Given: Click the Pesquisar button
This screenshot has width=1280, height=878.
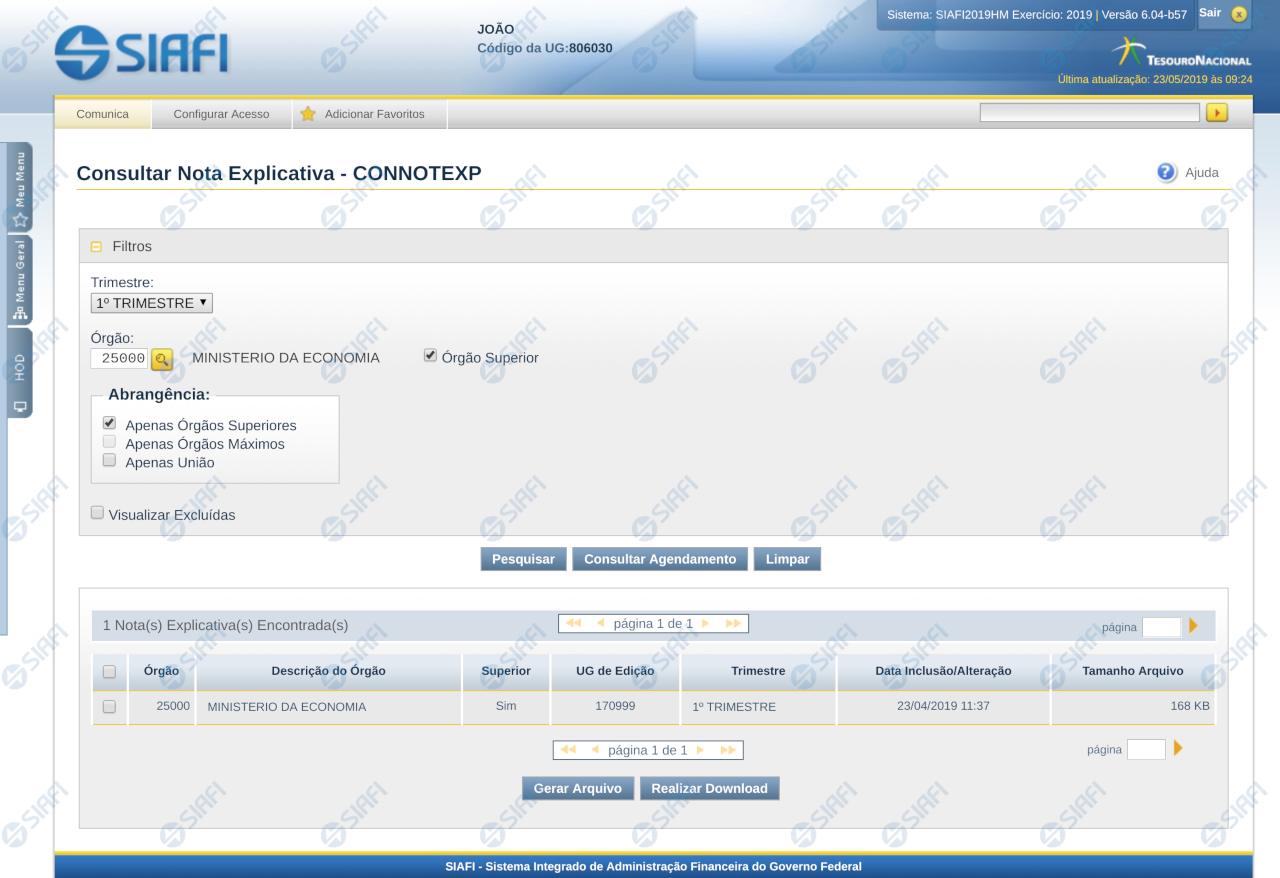Looking at the screenshot, I should coord(523,559).
